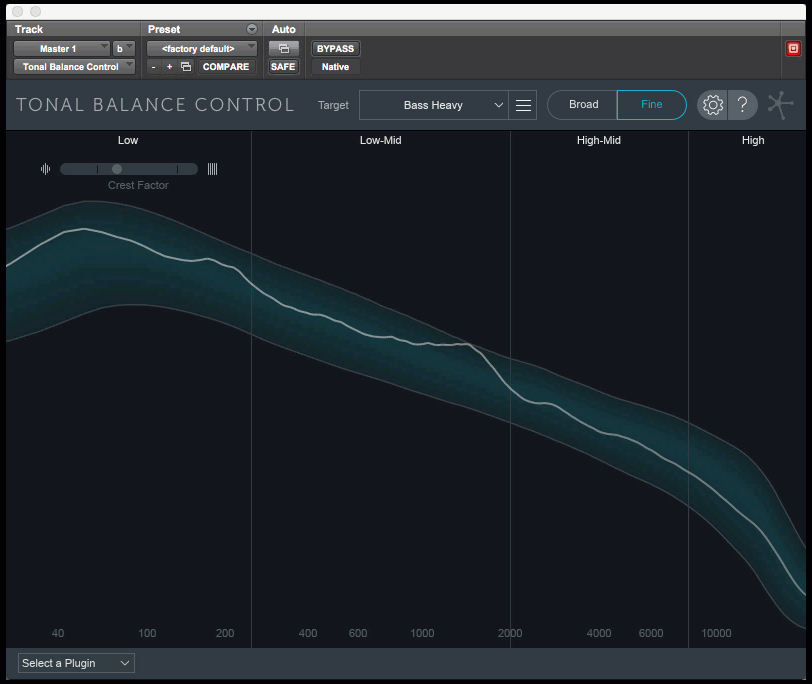Click the Crest Factor slider handle
This screenshot has width=812, height=684.
click(117, 169)
